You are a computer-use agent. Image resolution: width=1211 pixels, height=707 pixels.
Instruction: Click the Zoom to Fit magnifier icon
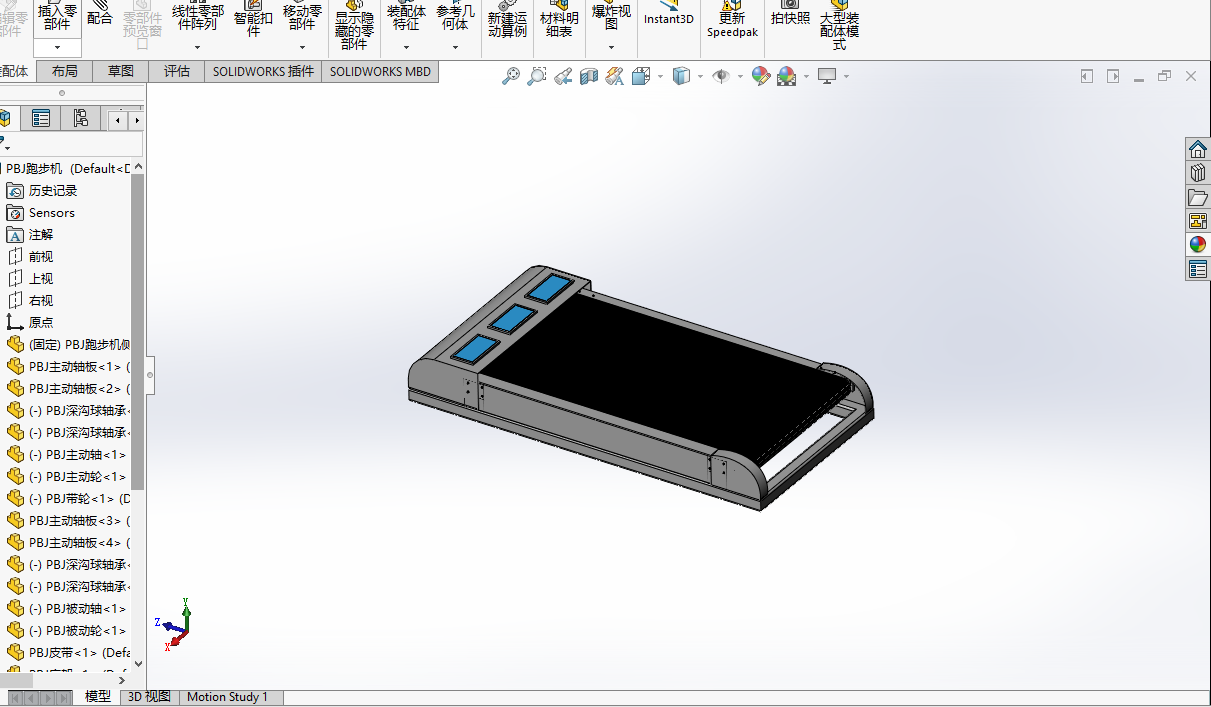pyautogui.click(x=511, y=76)
